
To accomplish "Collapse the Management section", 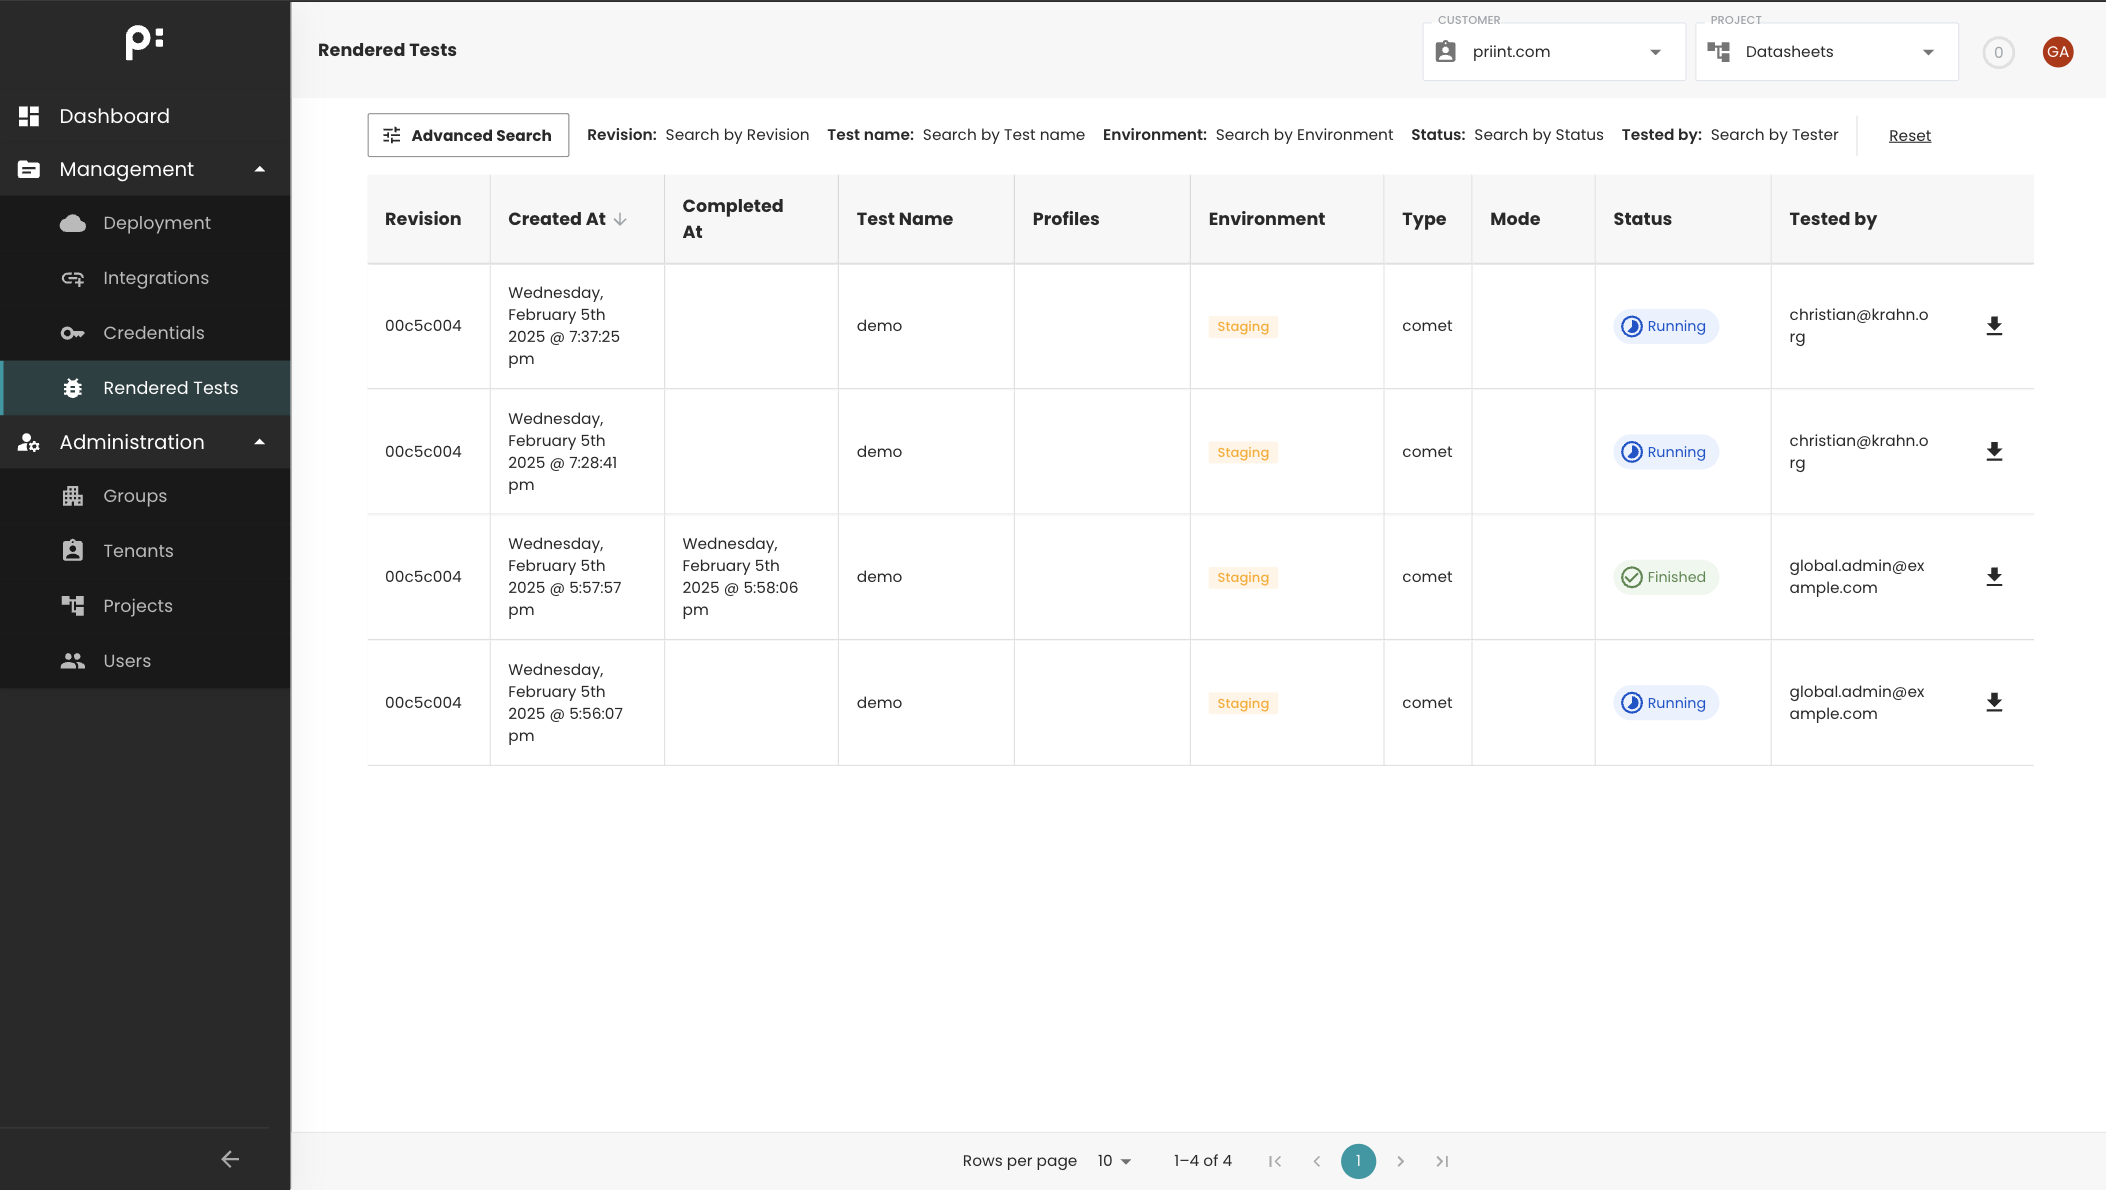I will click(260, 169).
